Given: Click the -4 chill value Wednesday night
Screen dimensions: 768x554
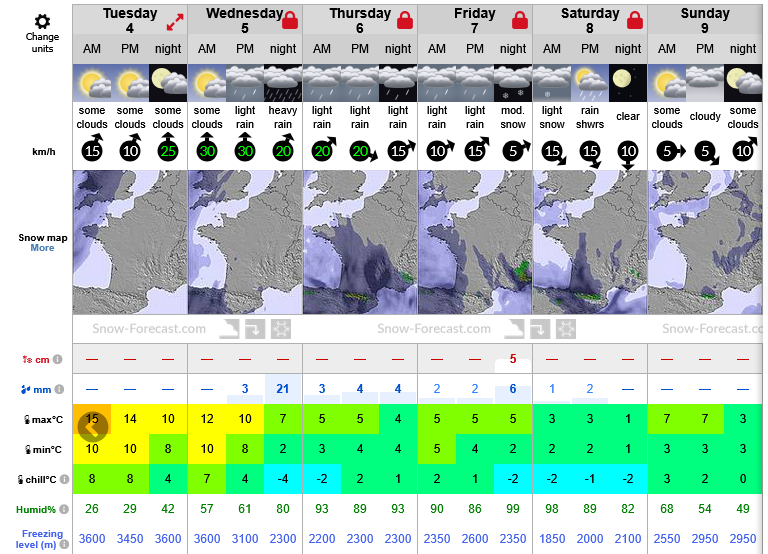Looking at the screenshot, I should pos(283,479).
